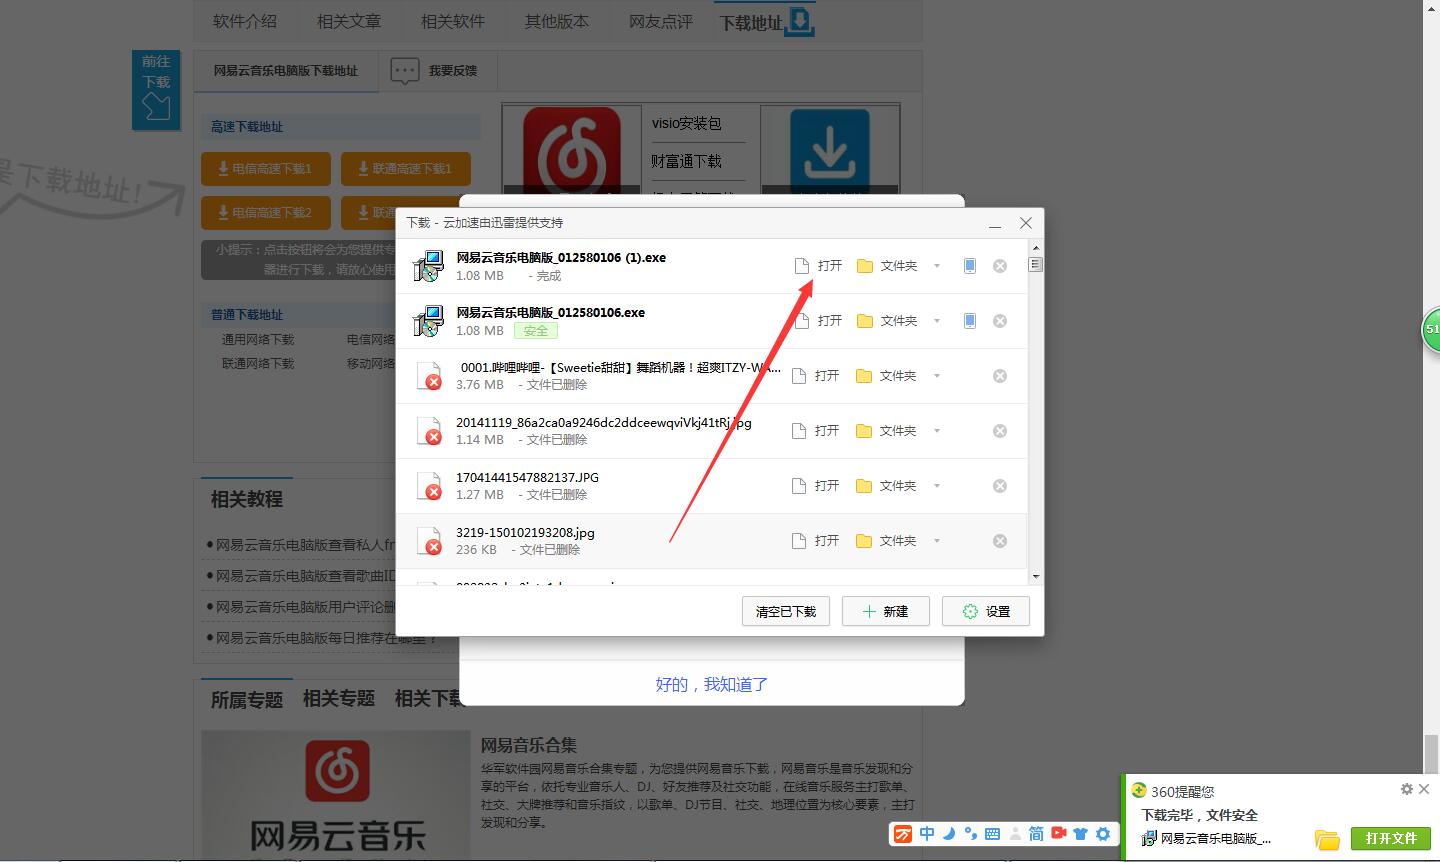
Task: Open the deleted 0001.哔哩哔哩 video file
Action: point(816,376)
